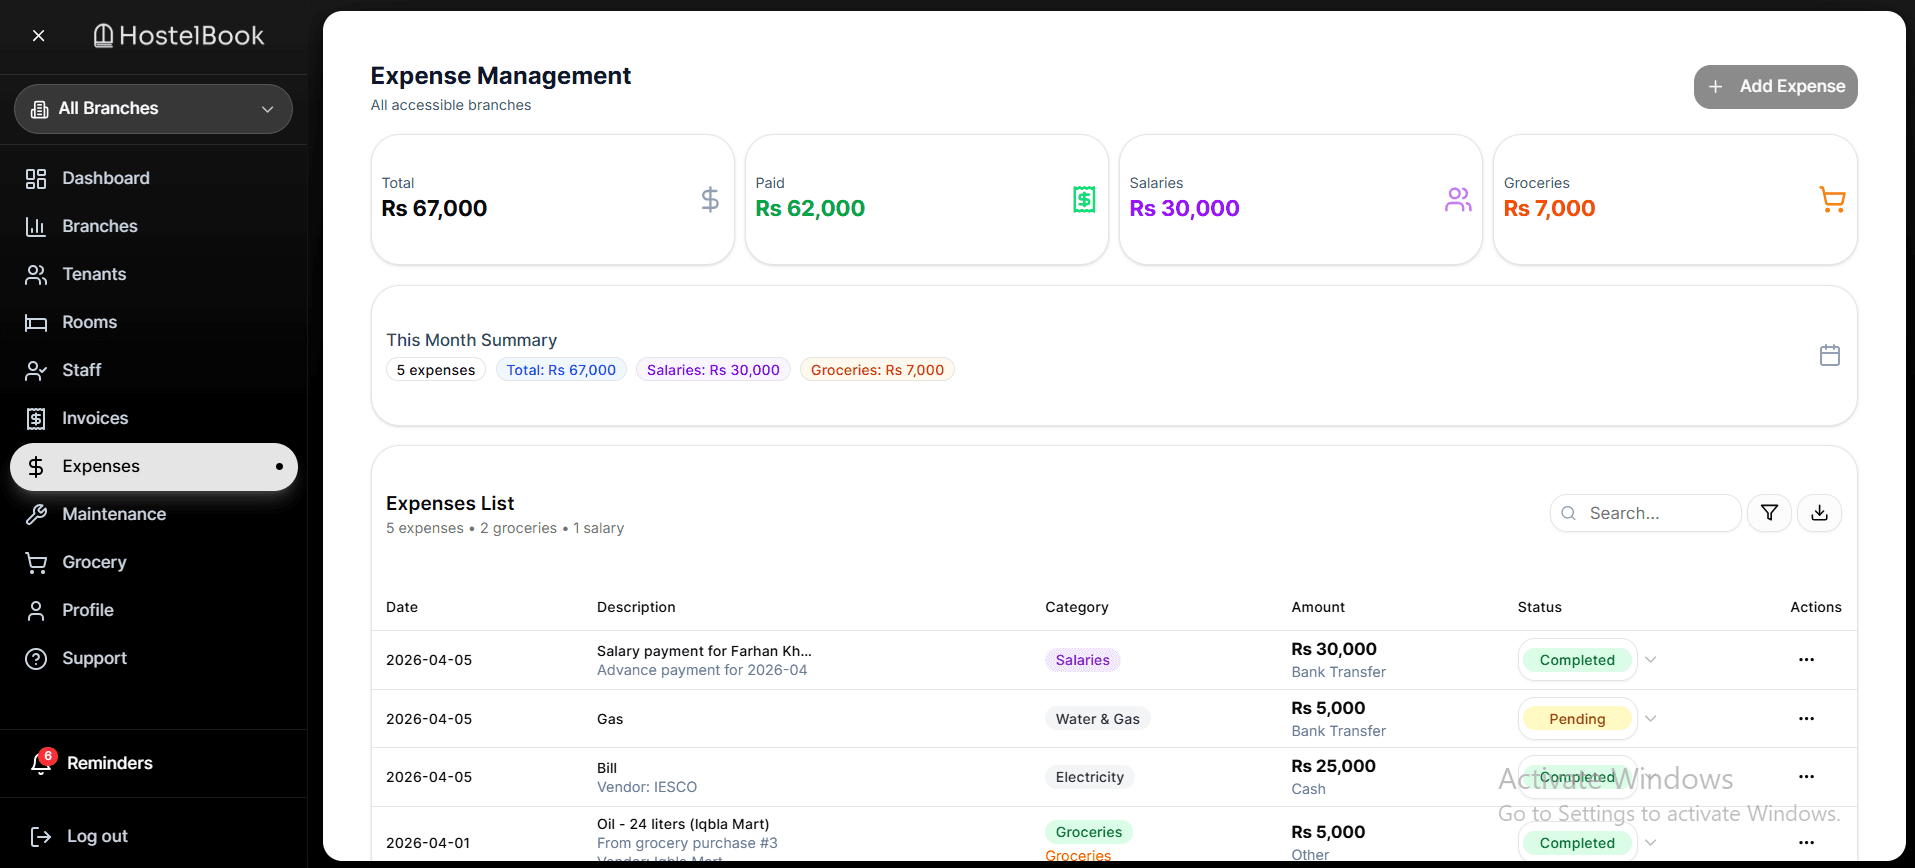Click the HostelBook logo

point(179,36)
